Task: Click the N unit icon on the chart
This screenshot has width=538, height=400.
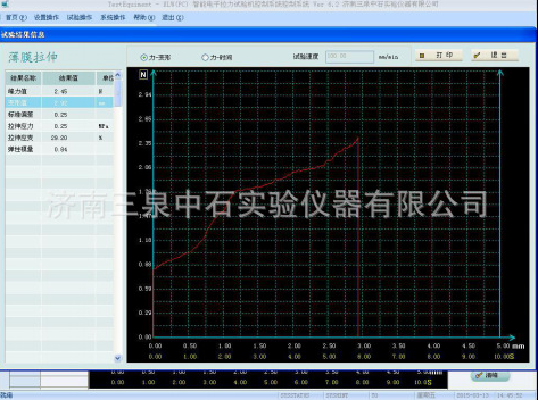Action: 143,74
